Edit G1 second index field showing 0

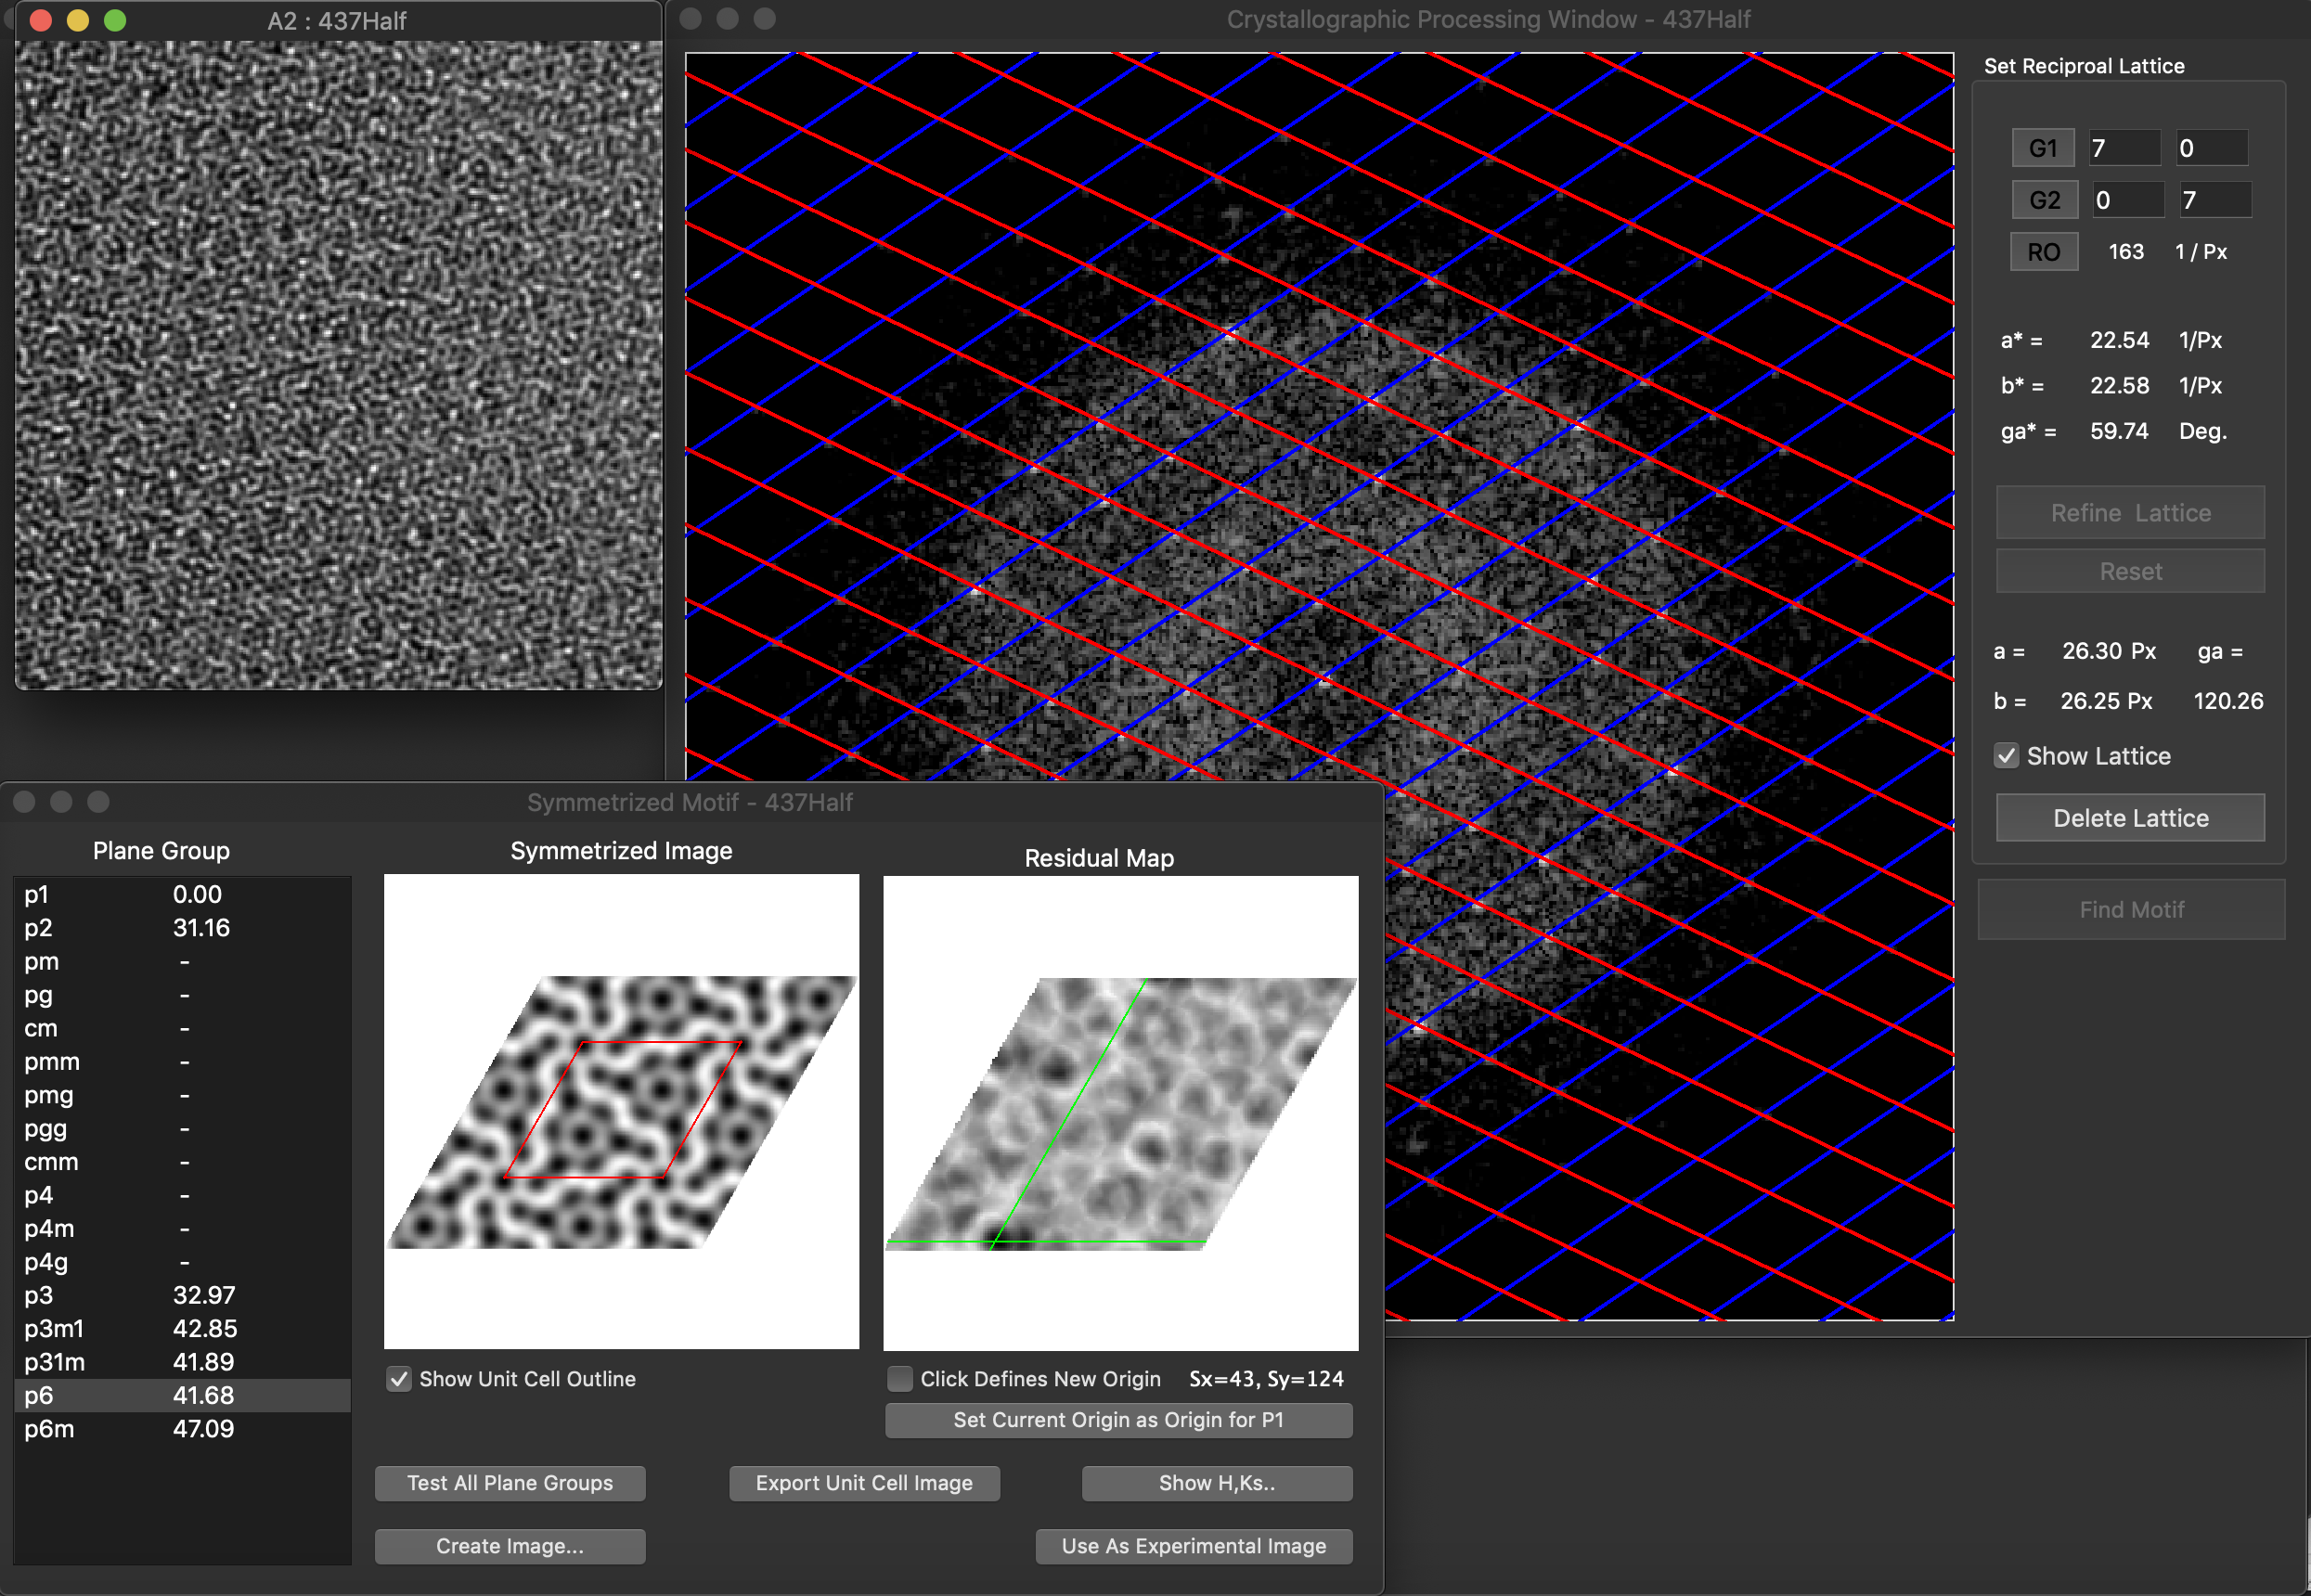pos(2212,149)
